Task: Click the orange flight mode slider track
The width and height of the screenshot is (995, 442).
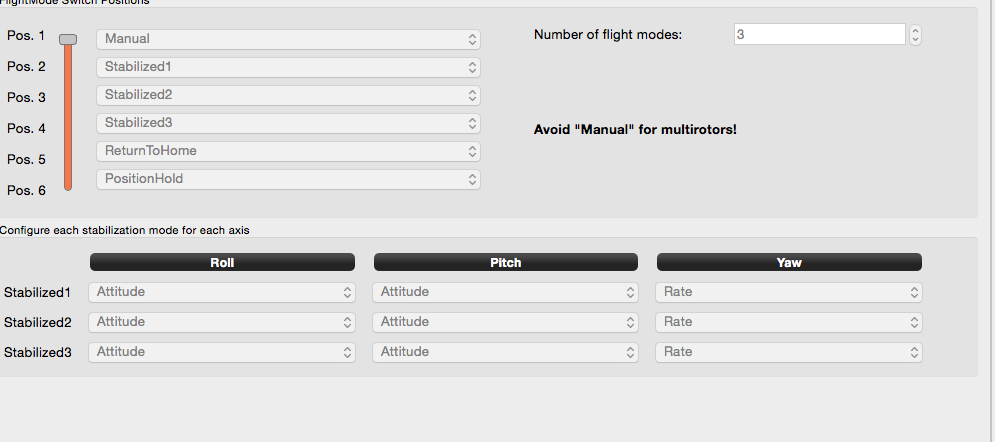Action: click(68, 120)
